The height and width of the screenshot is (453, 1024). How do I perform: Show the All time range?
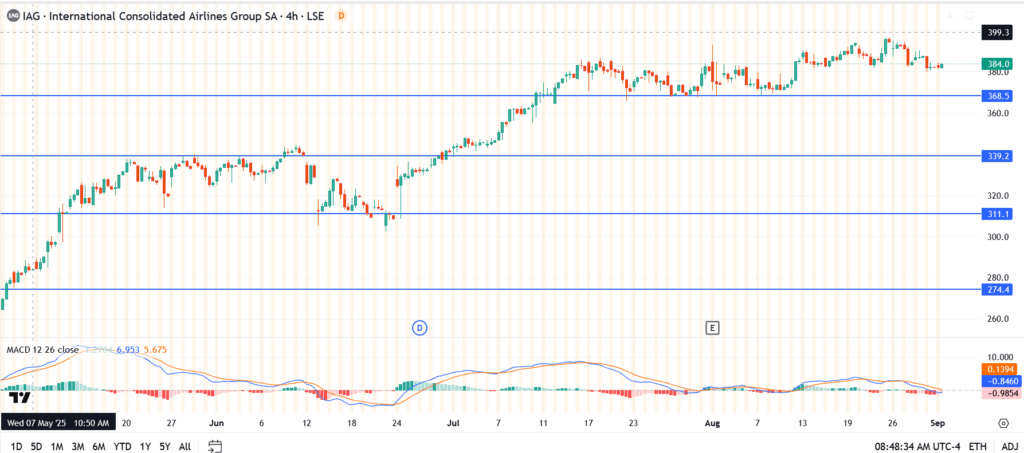click(185, 446)
